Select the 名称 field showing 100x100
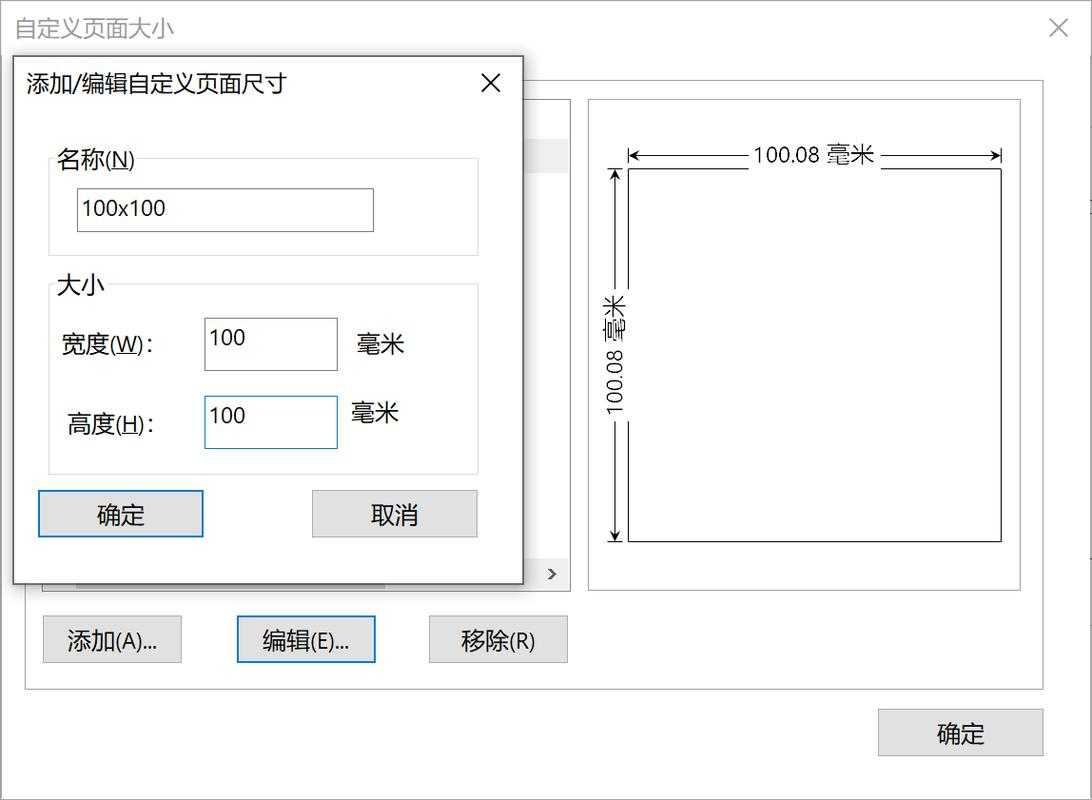This screenshot has width=1092, height=800. pos(224,210)
